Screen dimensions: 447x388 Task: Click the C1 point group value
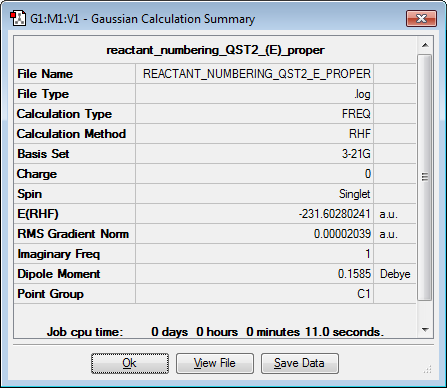364,294
